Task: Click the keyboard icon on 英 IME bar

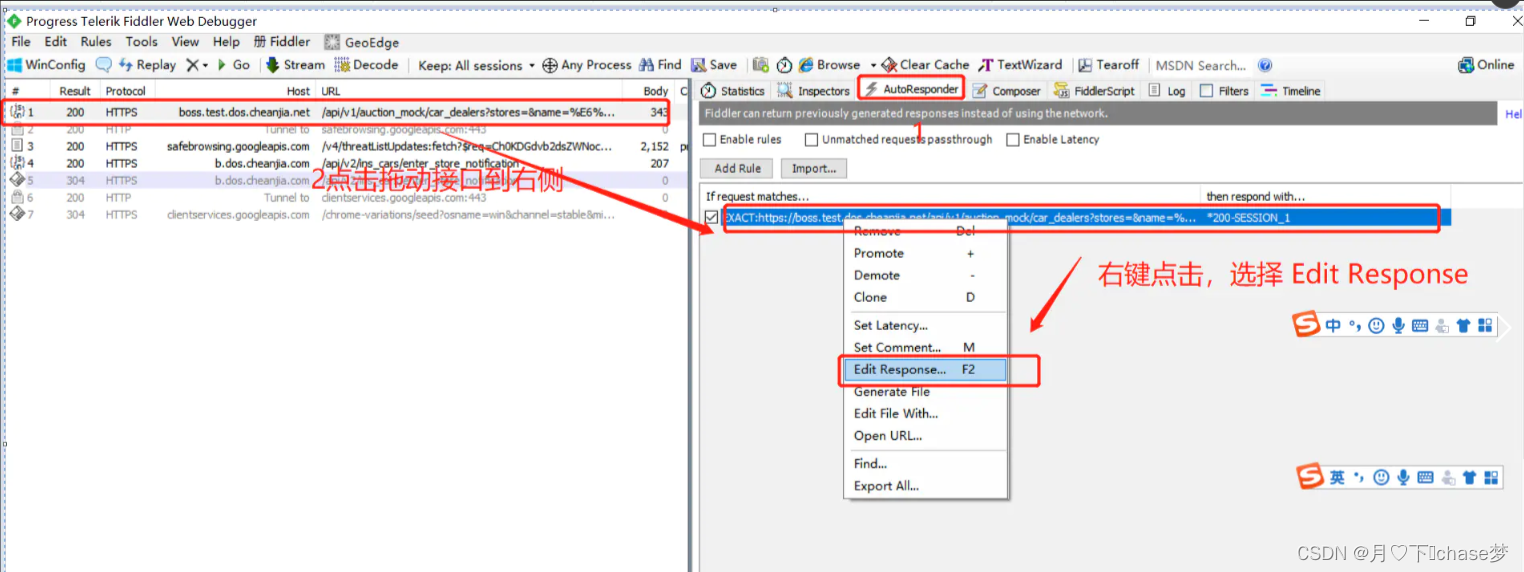Action: click(x=1426, y=478)
